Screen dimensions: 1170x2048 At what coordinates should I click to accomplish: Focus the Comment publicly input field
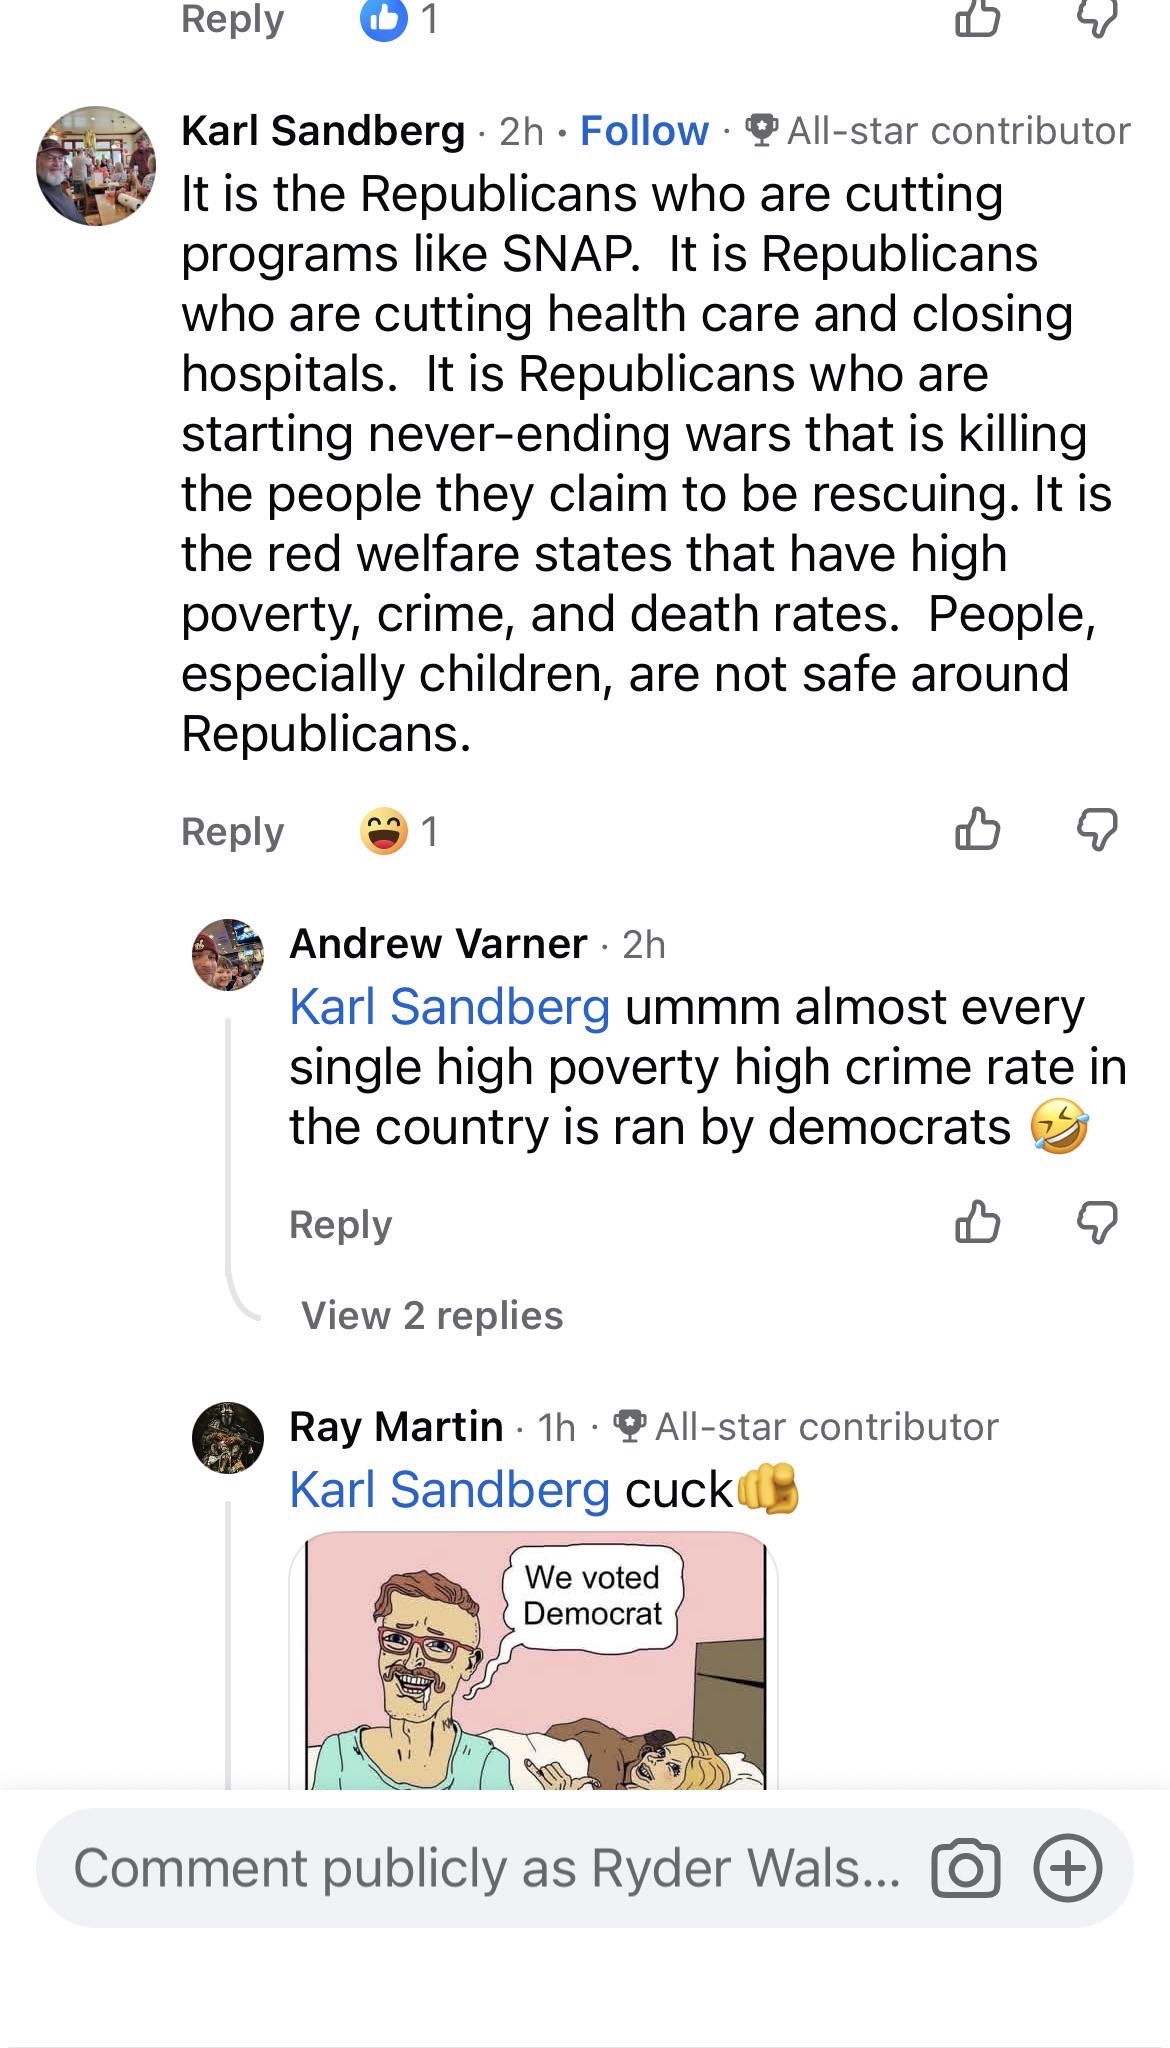click(487, 1868)
